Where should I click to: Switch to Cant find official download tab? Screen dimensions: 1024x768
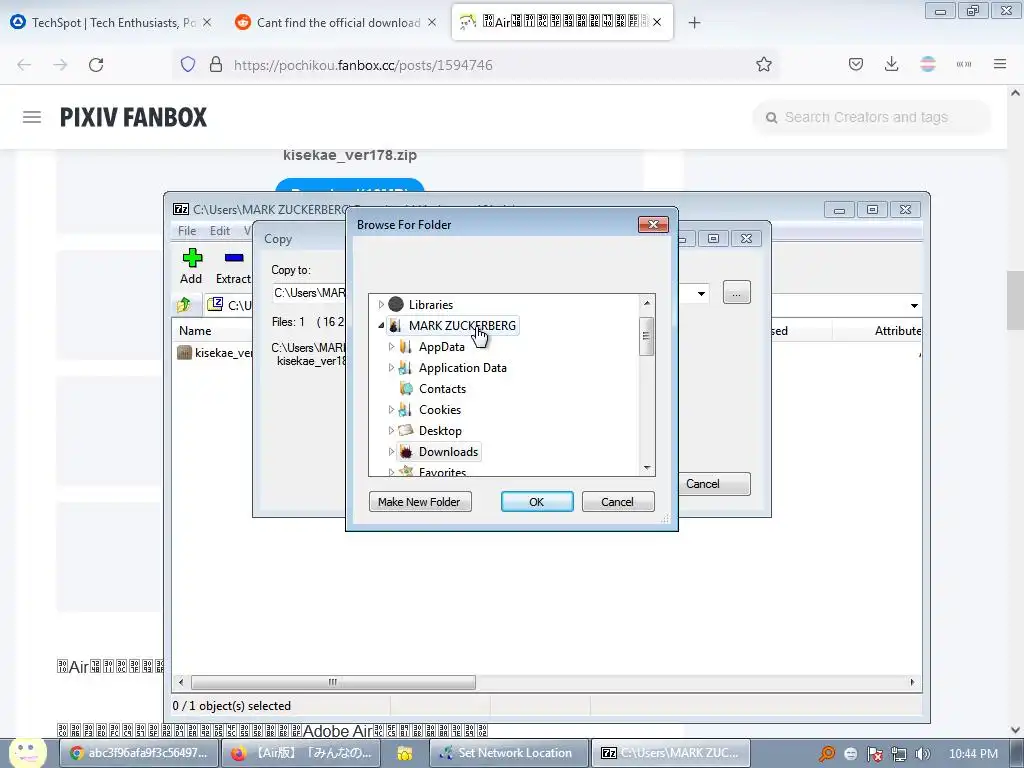330,23
